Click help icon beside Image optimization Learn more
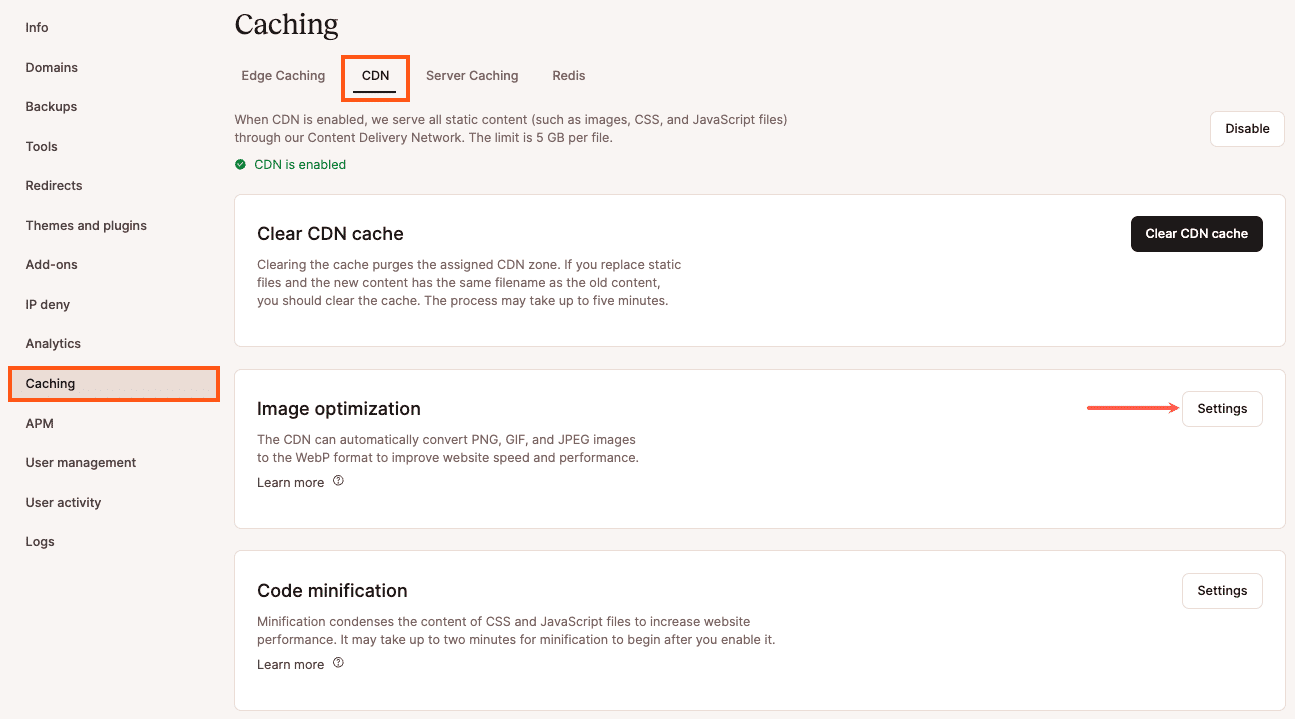The image size is (1295, 719). coord(338,481)
